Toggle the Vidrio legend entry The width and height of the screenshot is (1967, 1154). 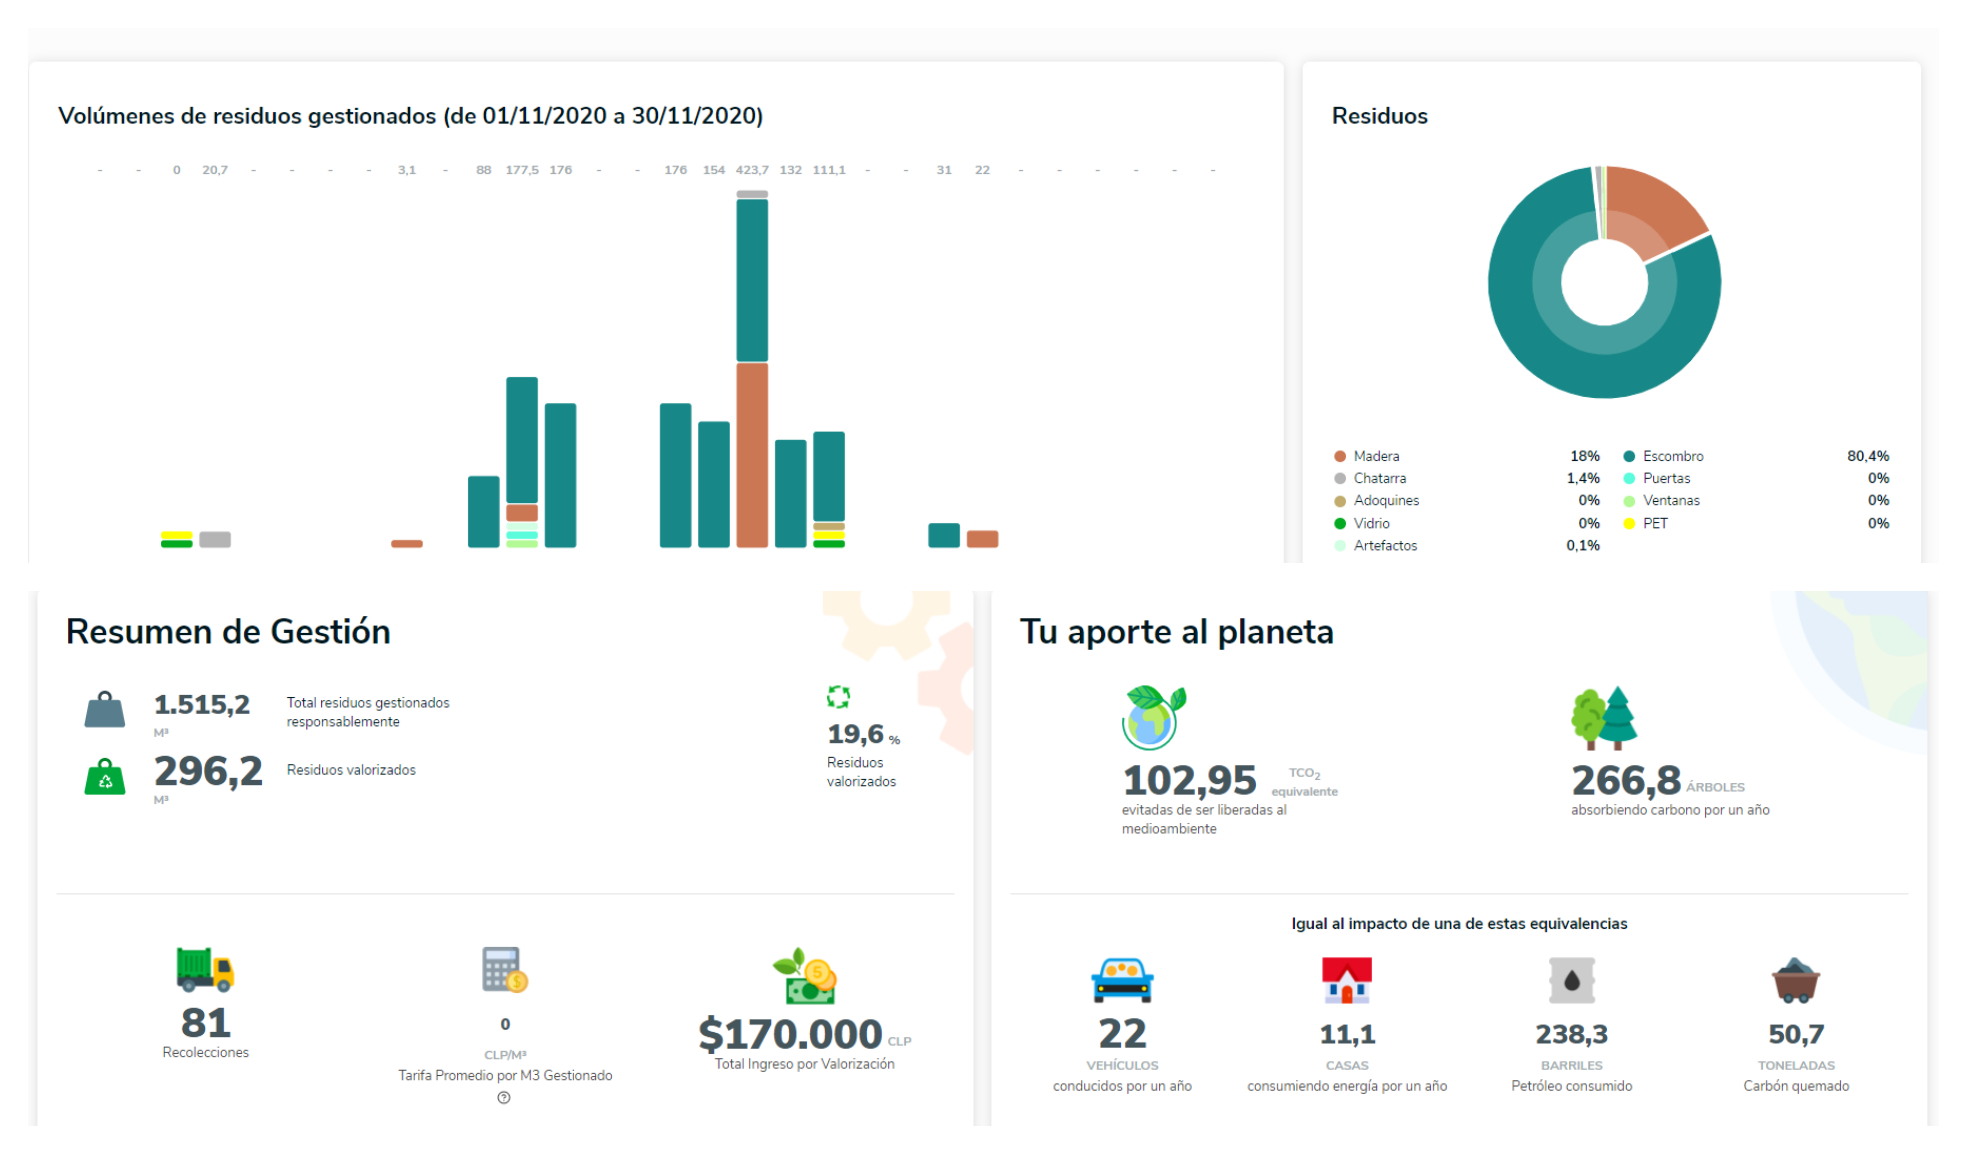pos(1371,523)
